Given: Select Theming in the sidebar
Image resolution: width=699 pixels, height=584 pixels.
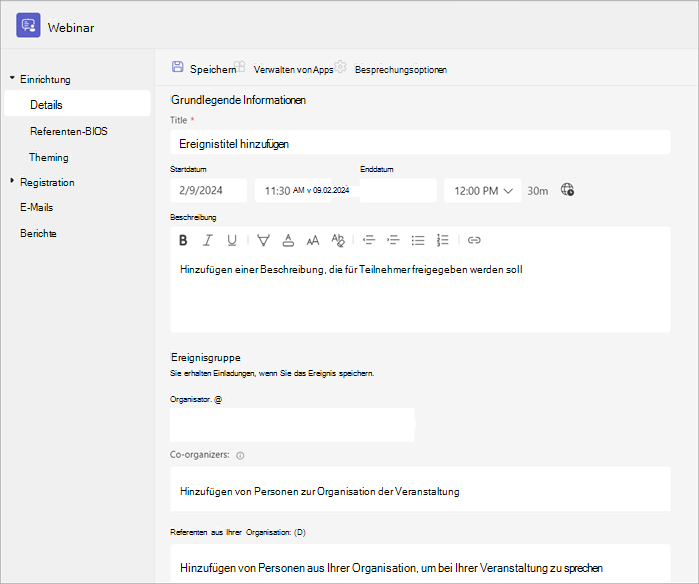Looking at the screenshot, I should (49, 157).
